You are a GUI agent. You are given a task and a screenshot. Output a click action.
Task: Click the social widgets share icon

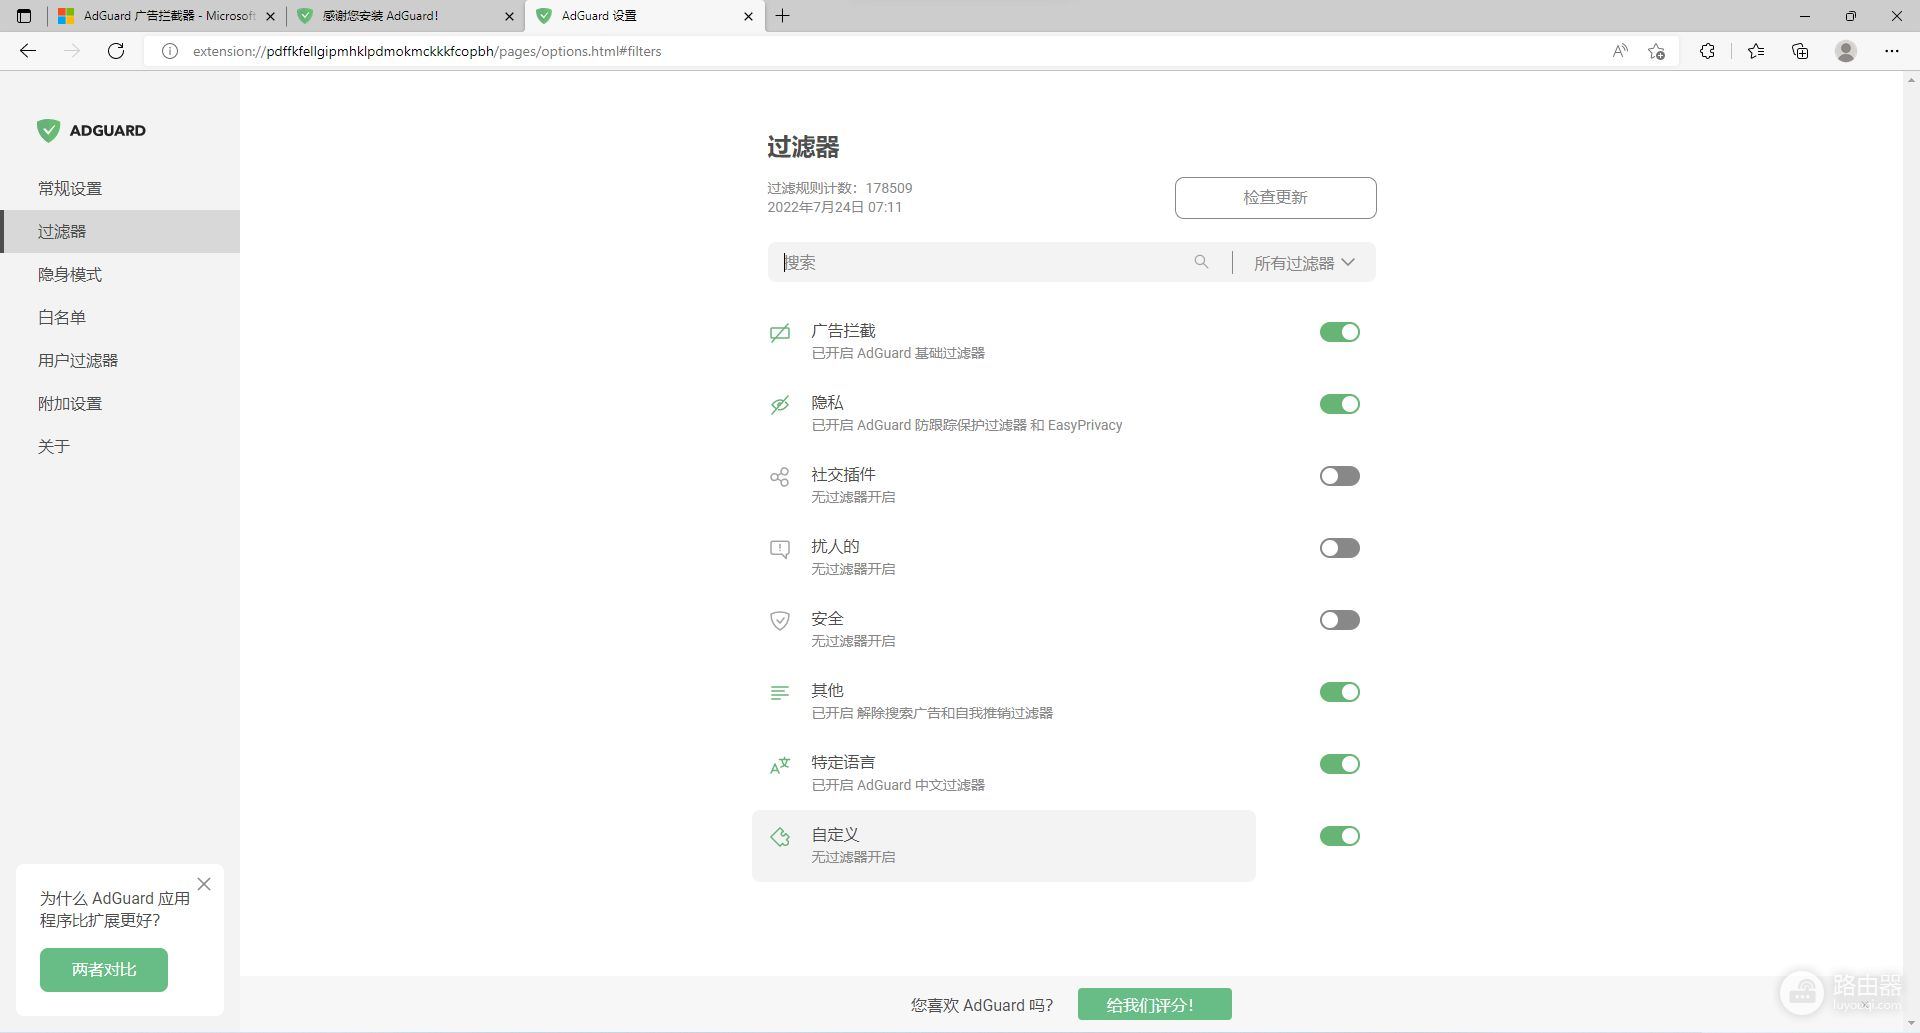tap(780, 477)
